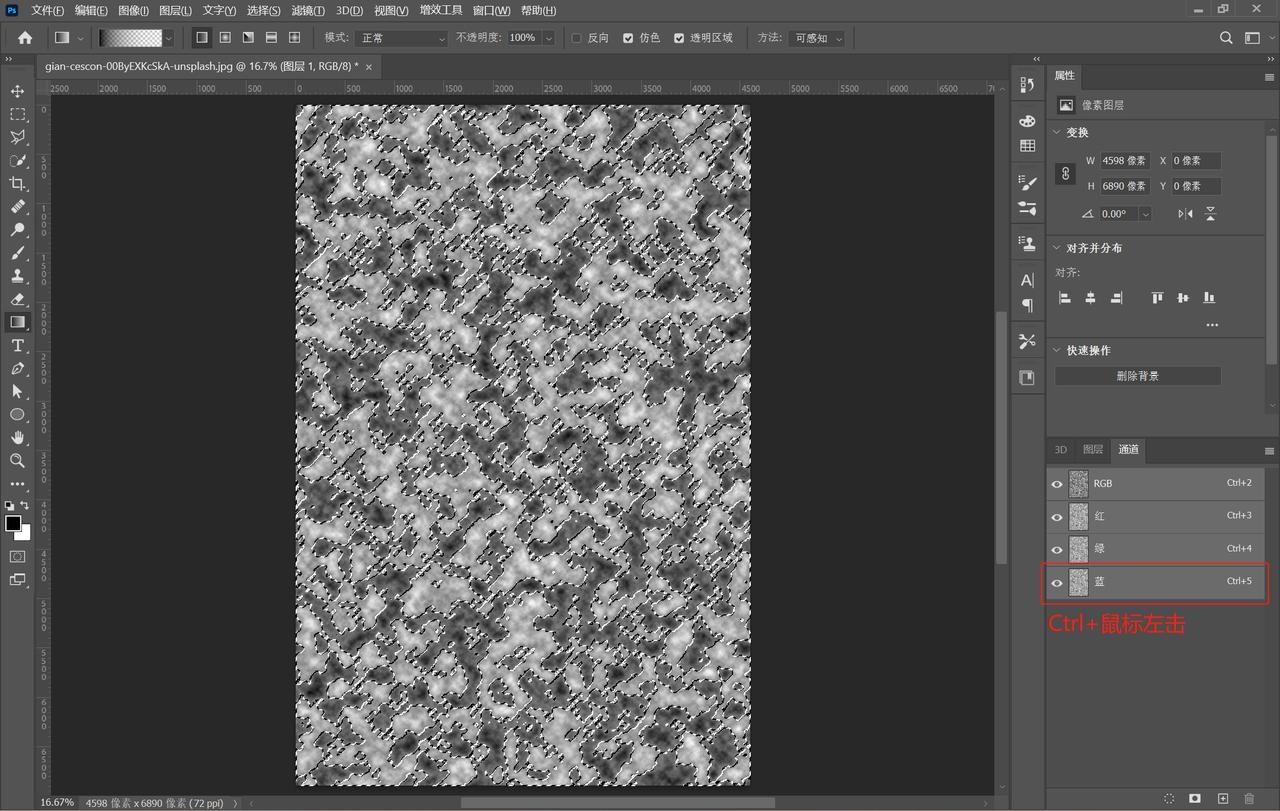
Task: Create new channel with plus icon
Action: [x=1222, y=799]
